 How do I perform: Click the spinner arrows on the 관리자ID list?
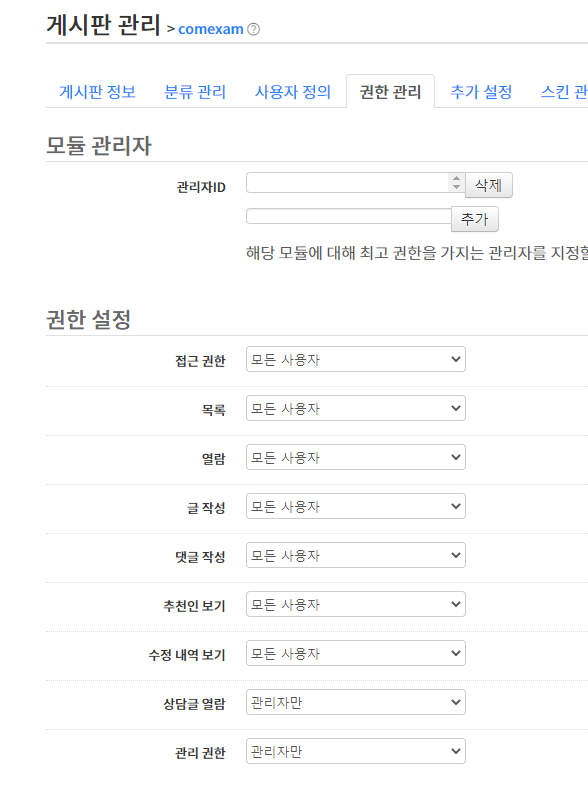point(456,183)
